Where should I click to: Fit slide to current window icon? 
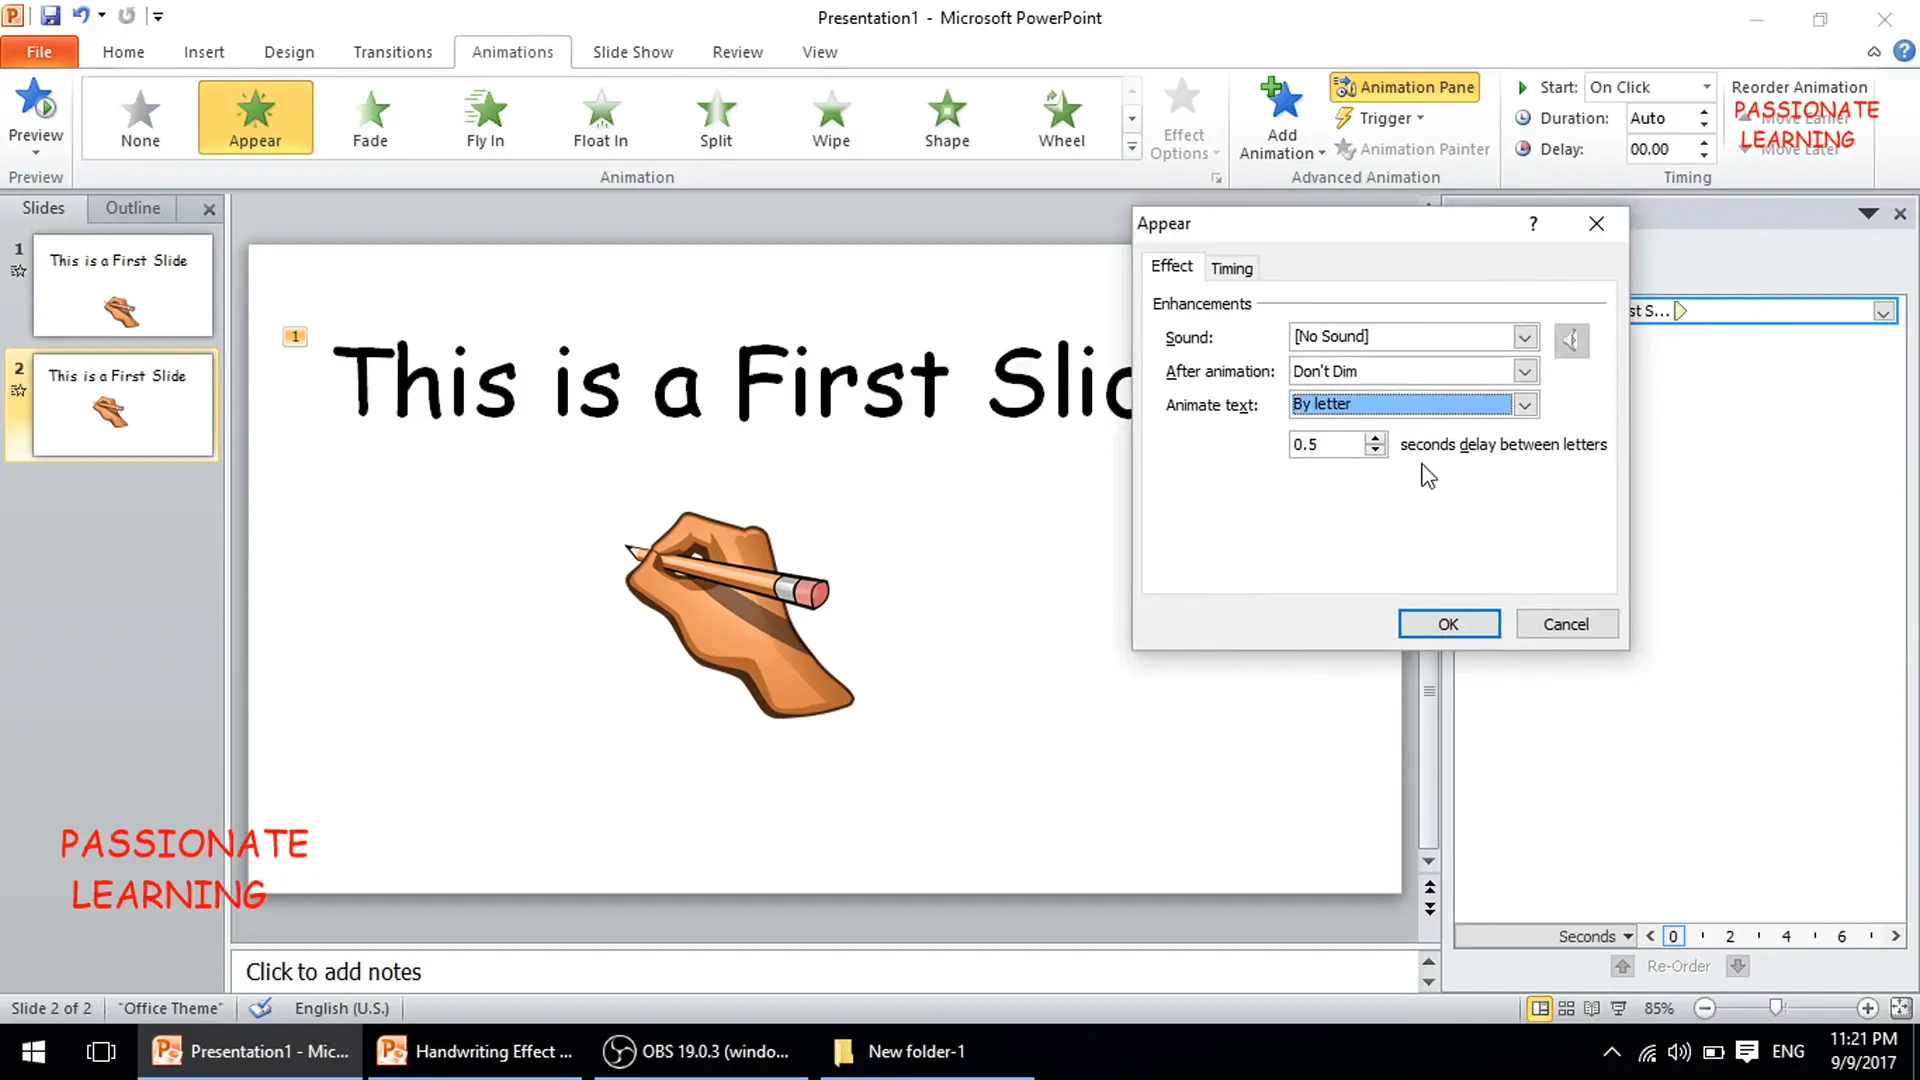coord(1901,1008)
